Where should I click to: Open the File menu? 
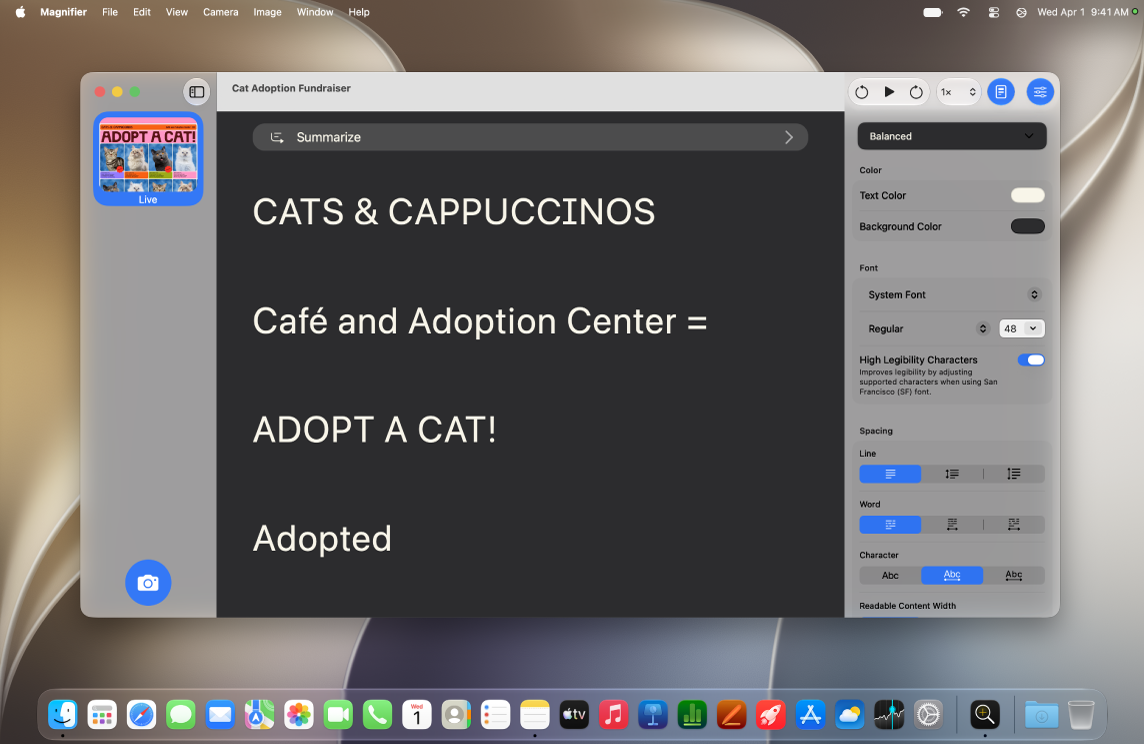(x=110, y=12)
